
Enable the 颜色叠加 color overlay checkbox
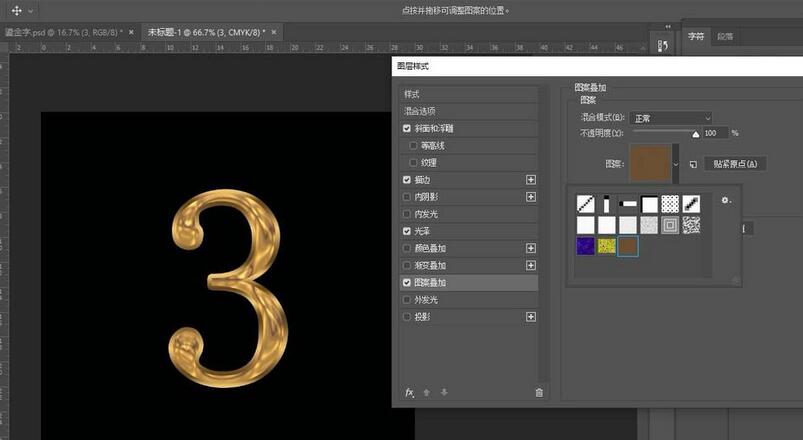pos(407,248)
